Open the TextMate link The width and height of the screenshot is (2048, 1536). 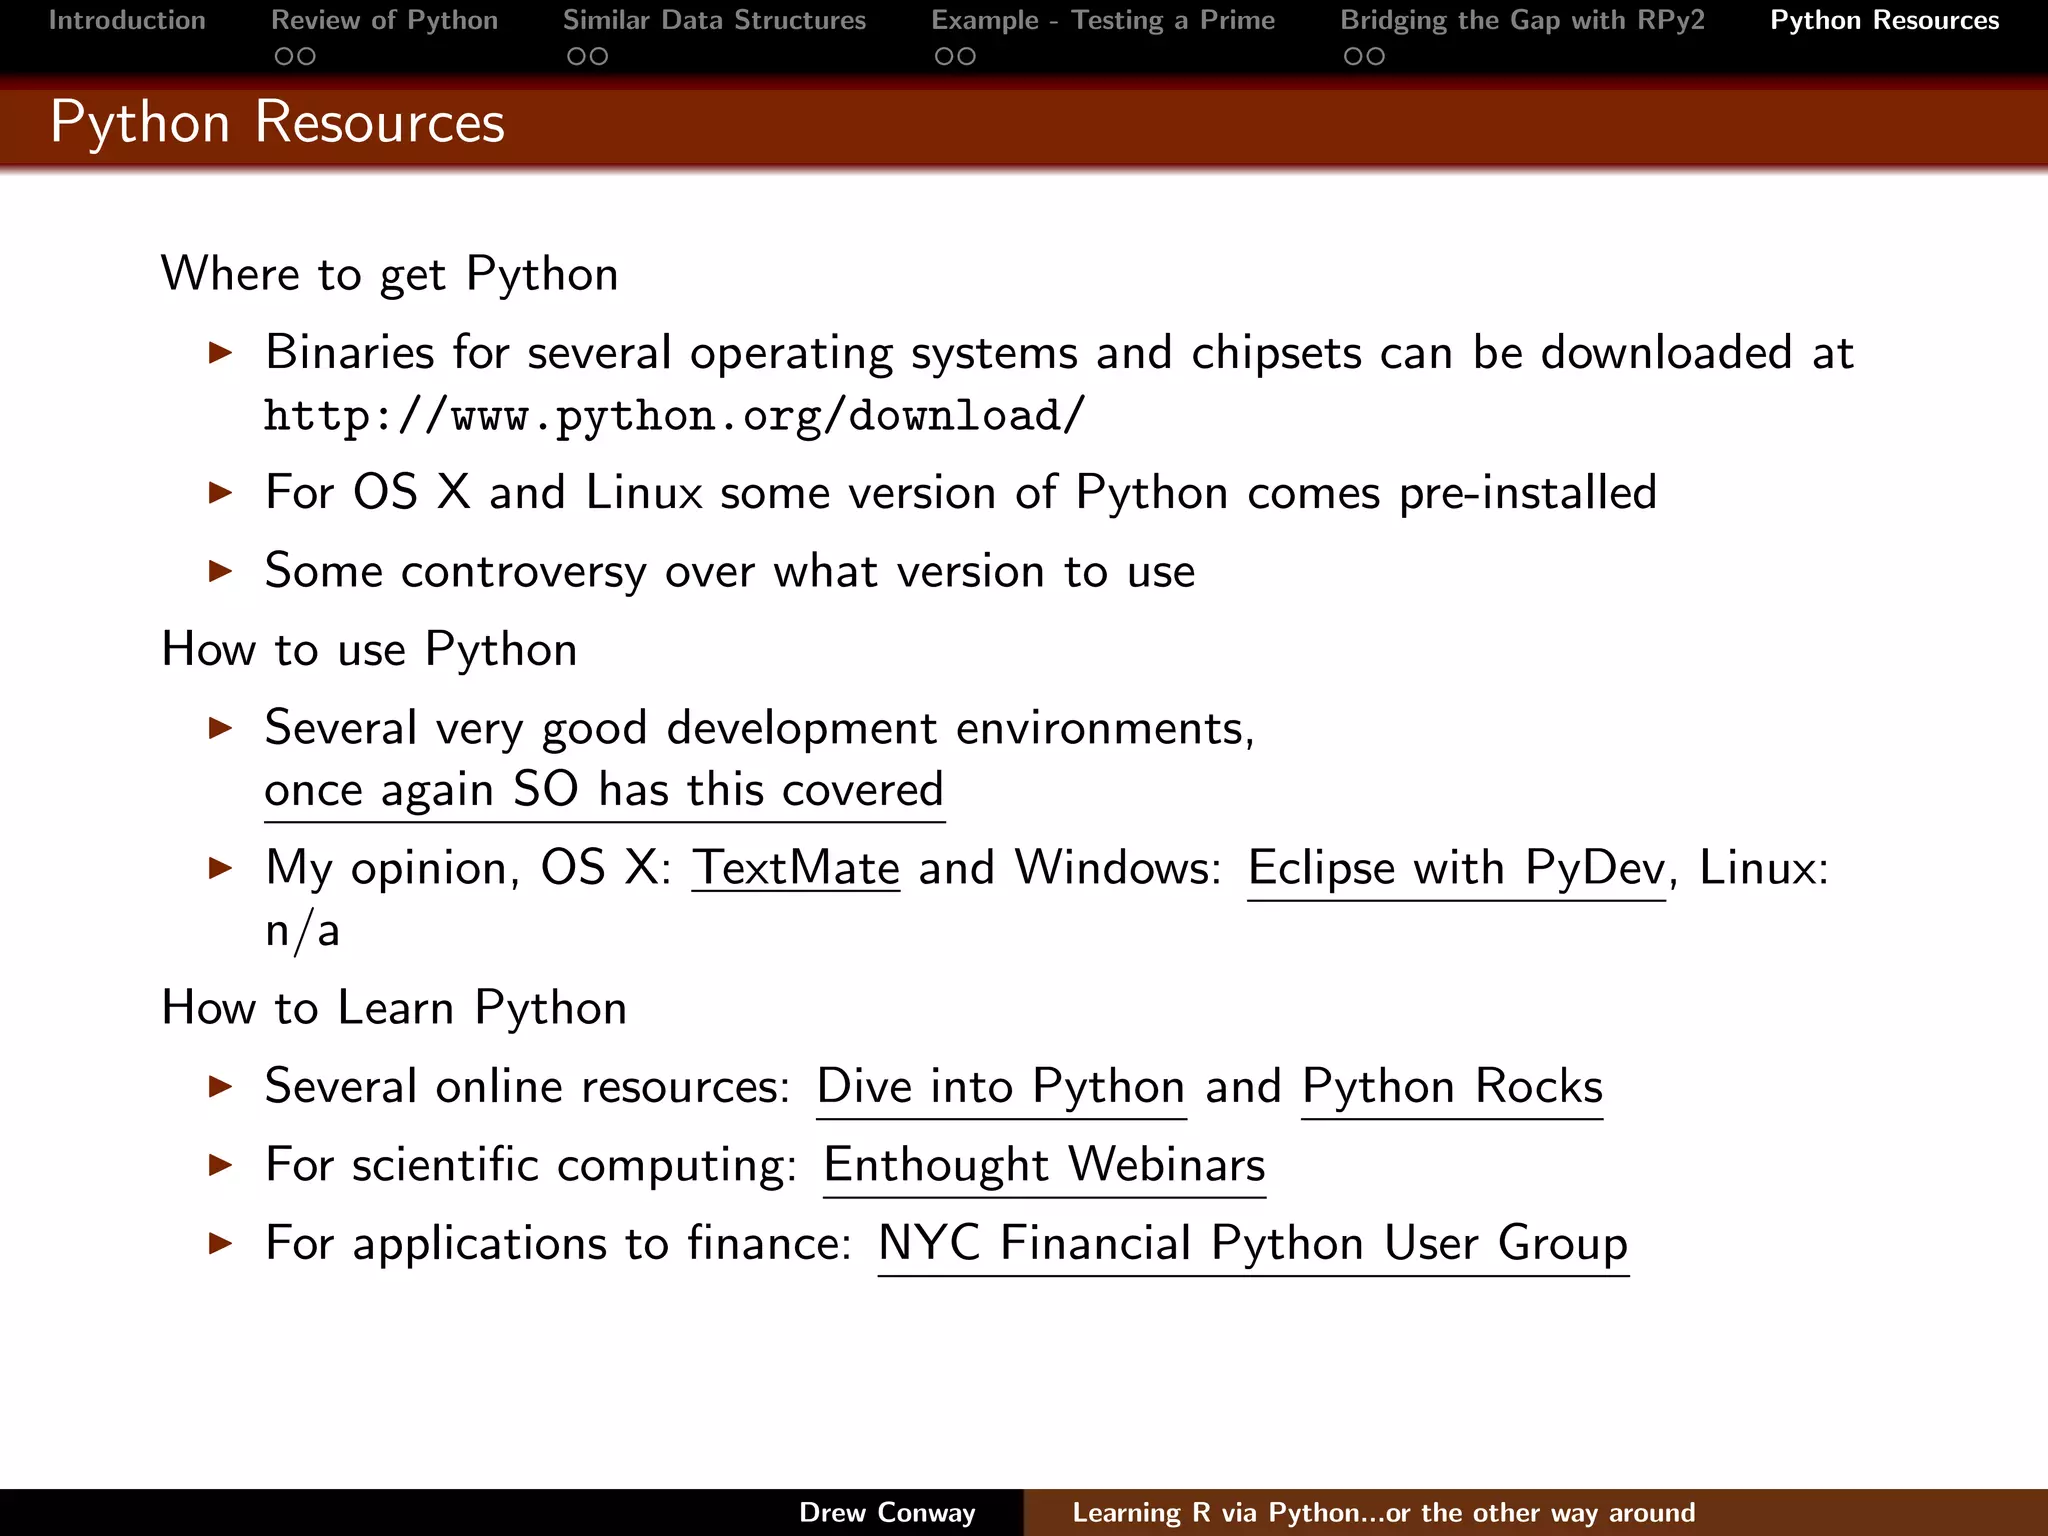(x=796, y=868)
